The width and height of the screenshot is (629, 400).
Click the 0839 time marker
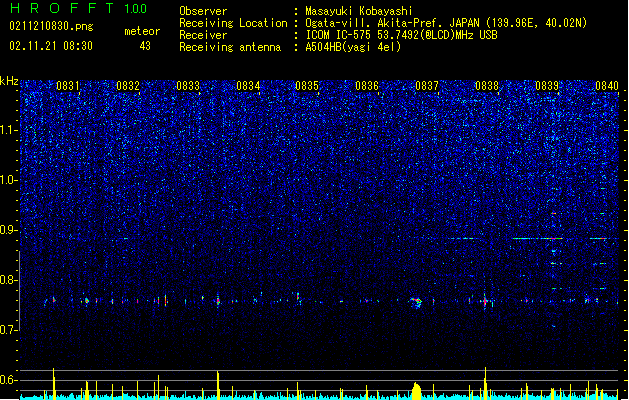(547, 86)
